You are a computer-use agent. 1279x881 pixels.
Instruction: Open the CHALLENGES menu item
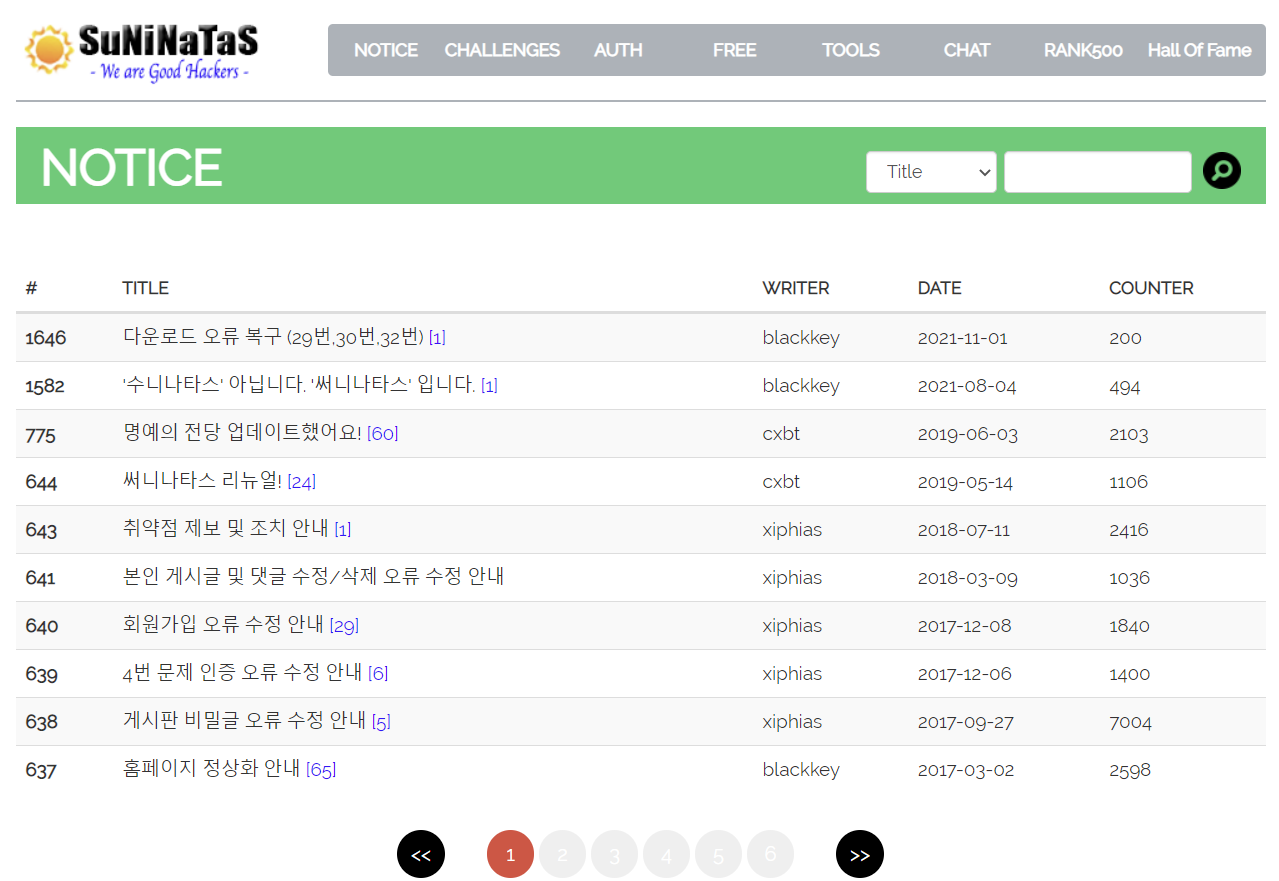502,50
